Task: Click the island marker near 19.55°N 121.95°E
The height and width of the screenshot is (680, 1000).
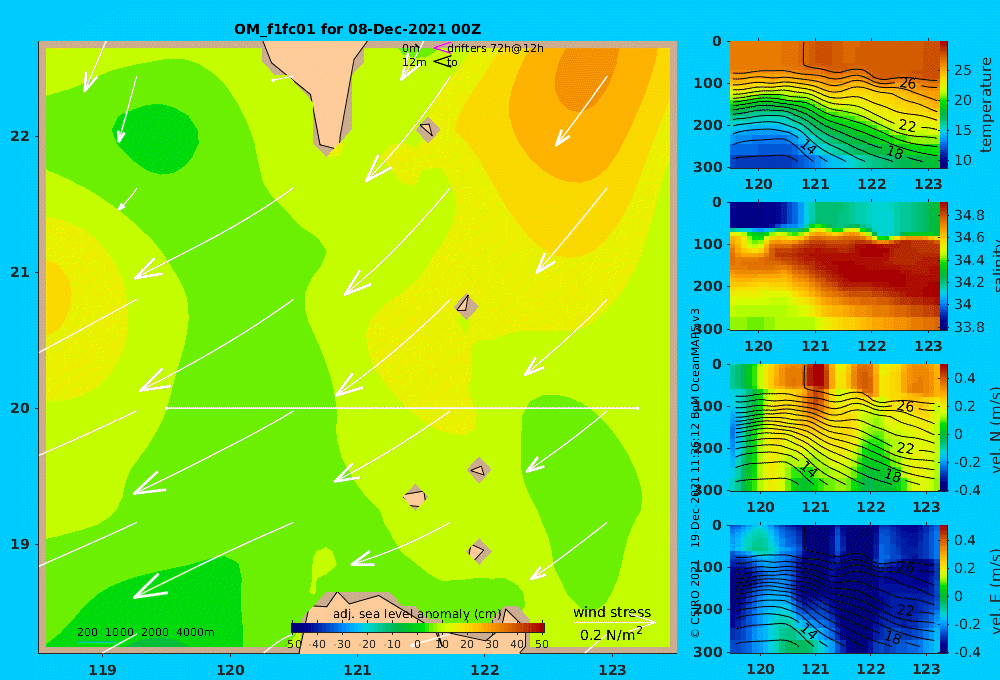Action: 479,470
